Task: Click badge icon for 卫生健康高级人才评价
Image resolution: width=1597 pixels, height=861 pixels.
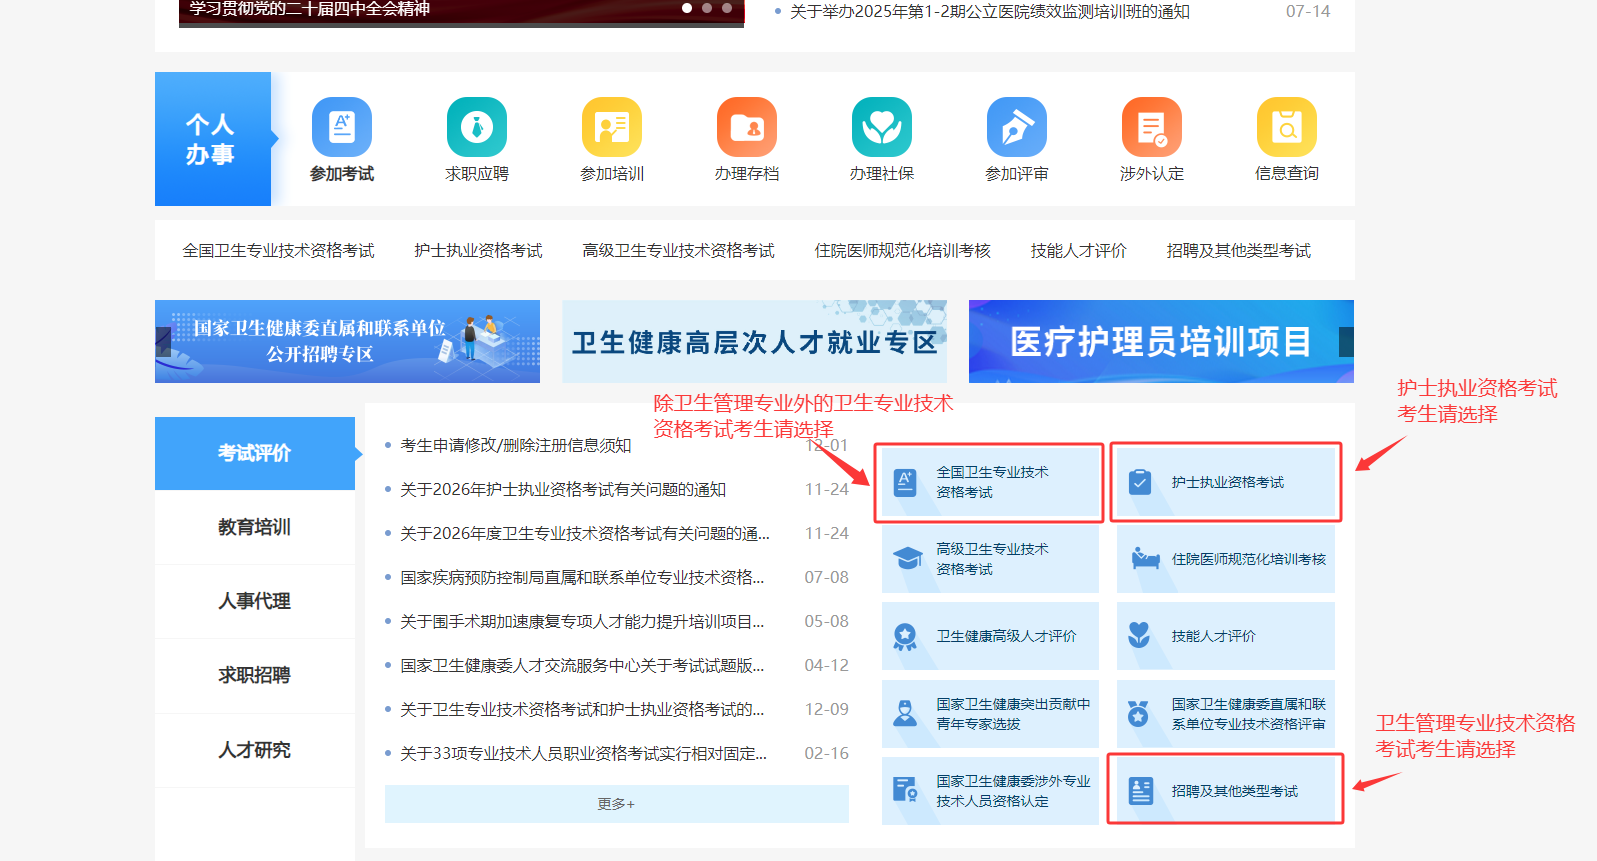Action: (905, 636)
